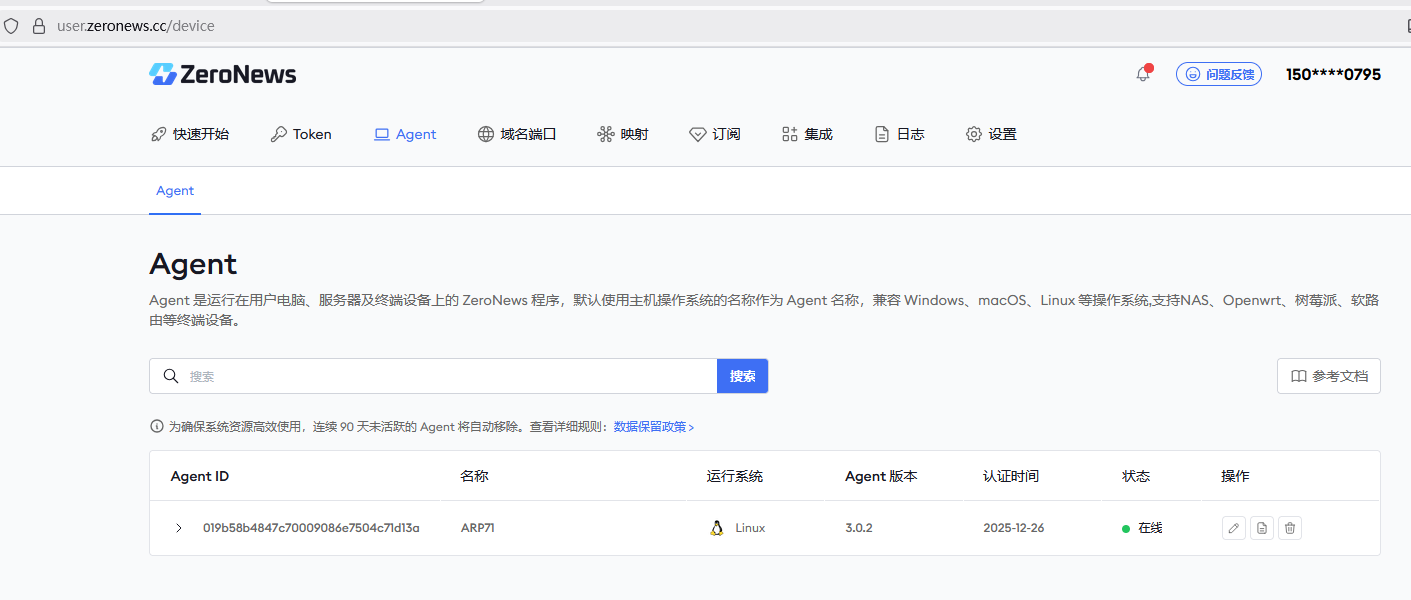Open the 映射 navigation item
1411x600 pixels.
[x=623, y=134]
